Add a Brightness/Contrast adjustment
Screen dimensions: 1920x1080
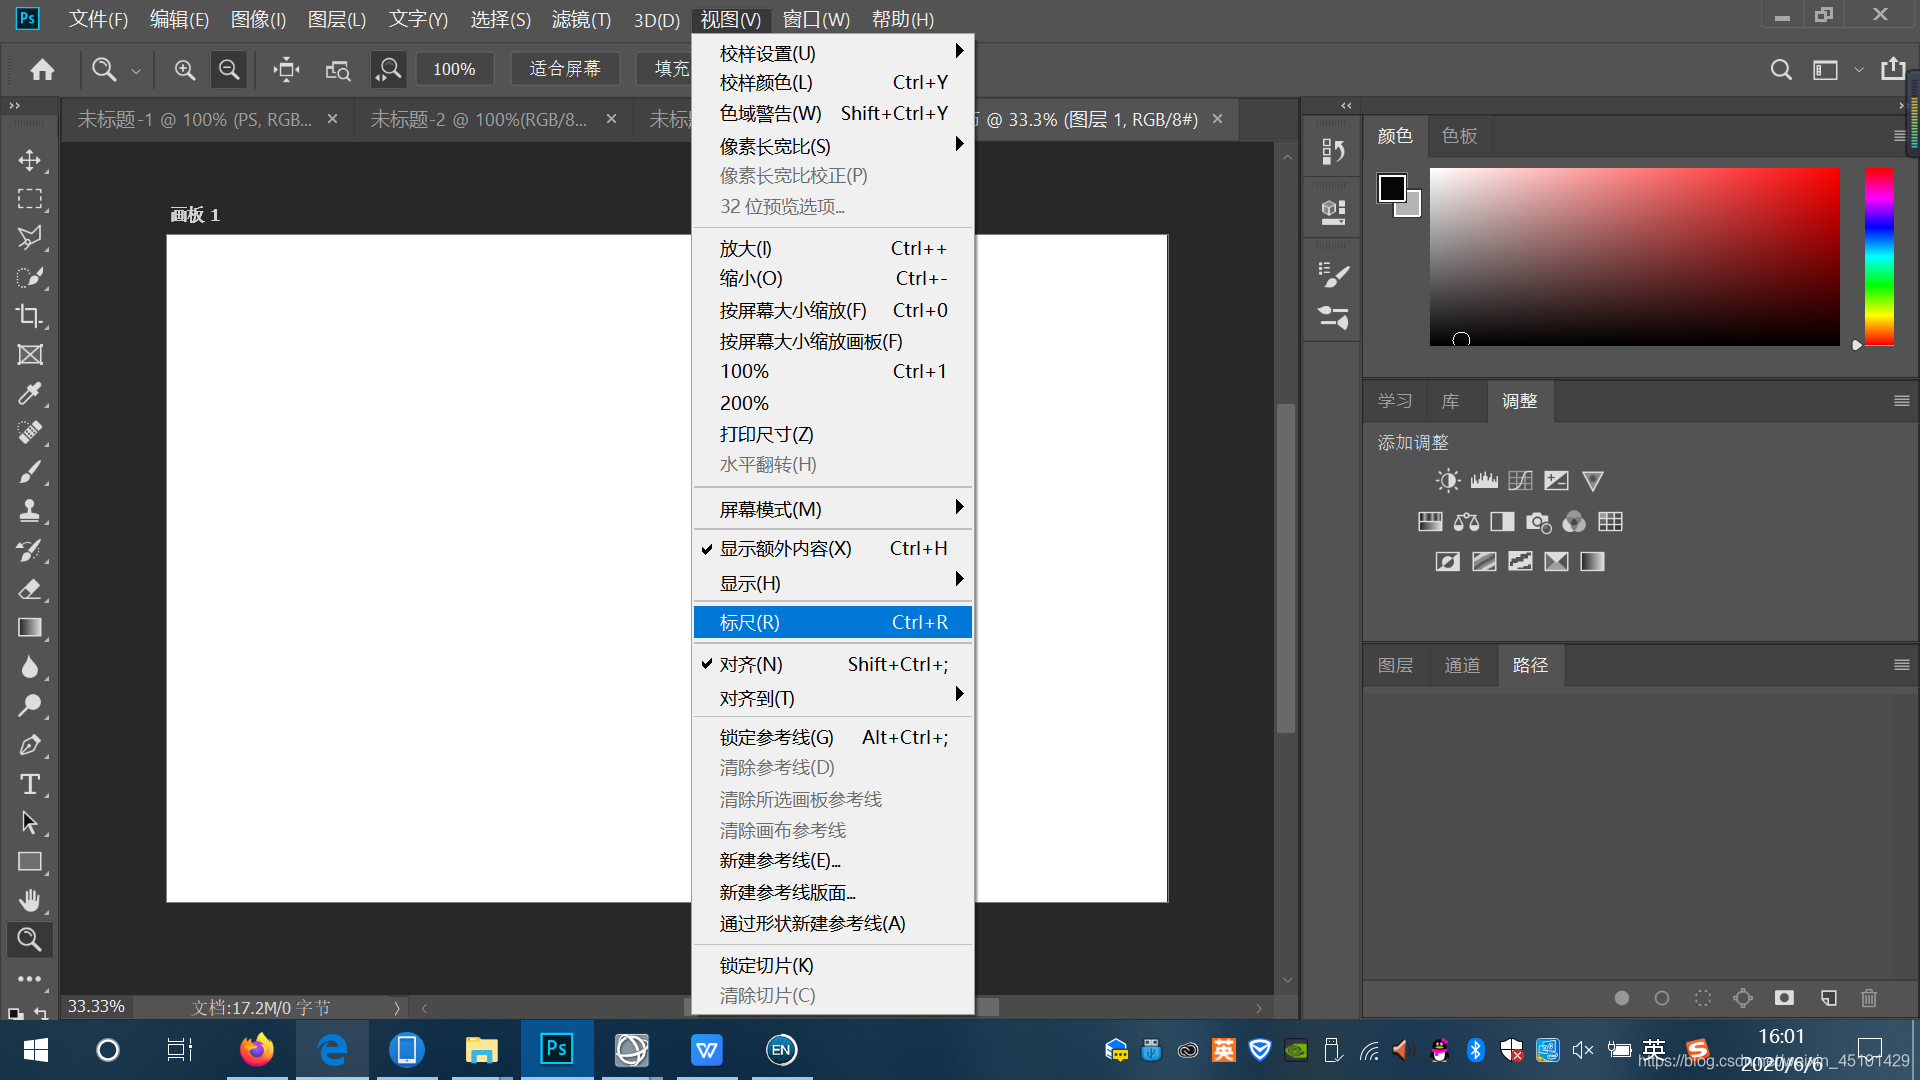pyautogui.click(x=1447, y=481)
